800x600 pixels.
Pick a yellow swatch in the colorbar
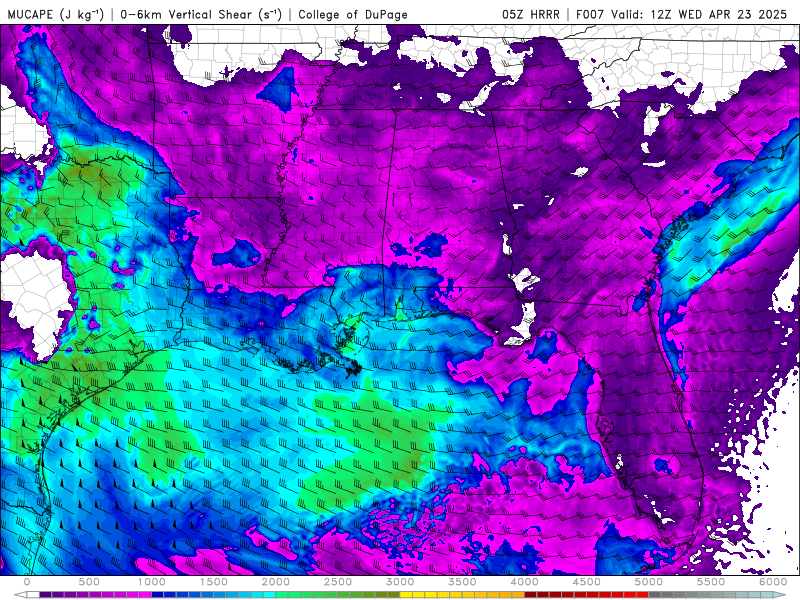pos(406,595)
